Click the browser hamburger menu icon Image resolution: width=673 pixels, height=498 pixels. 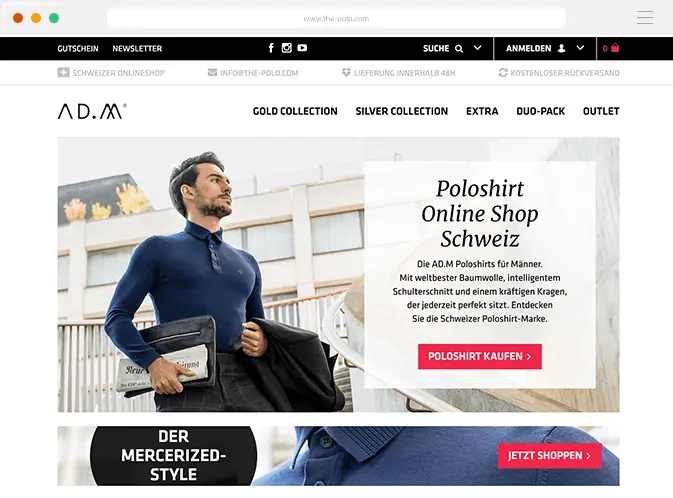click(645, 18)
